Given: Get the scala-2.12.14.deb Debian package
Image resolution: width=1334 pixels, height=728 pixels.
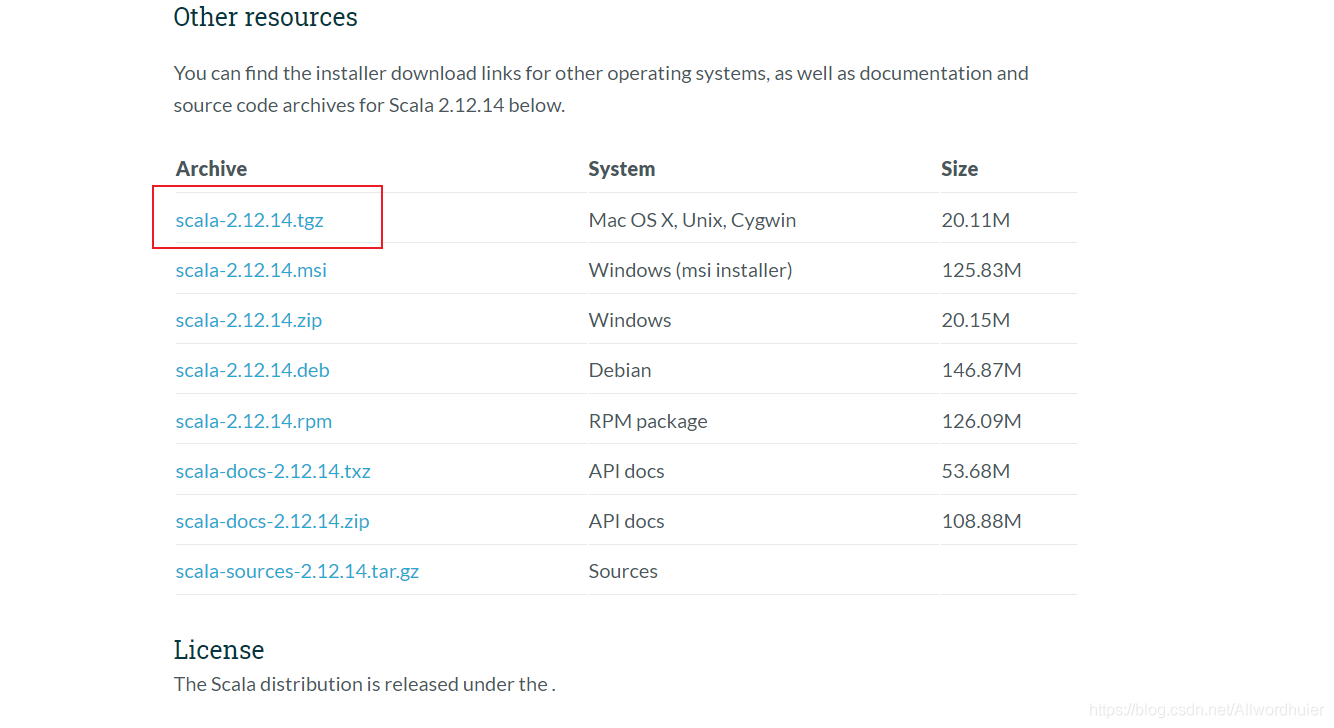Looking at the screenshot, I should [x=253, y=370].
